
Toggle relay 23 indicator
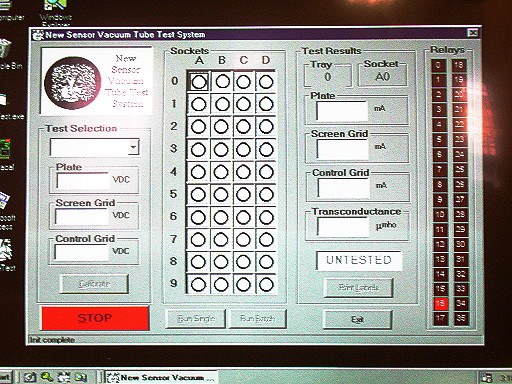460,140
